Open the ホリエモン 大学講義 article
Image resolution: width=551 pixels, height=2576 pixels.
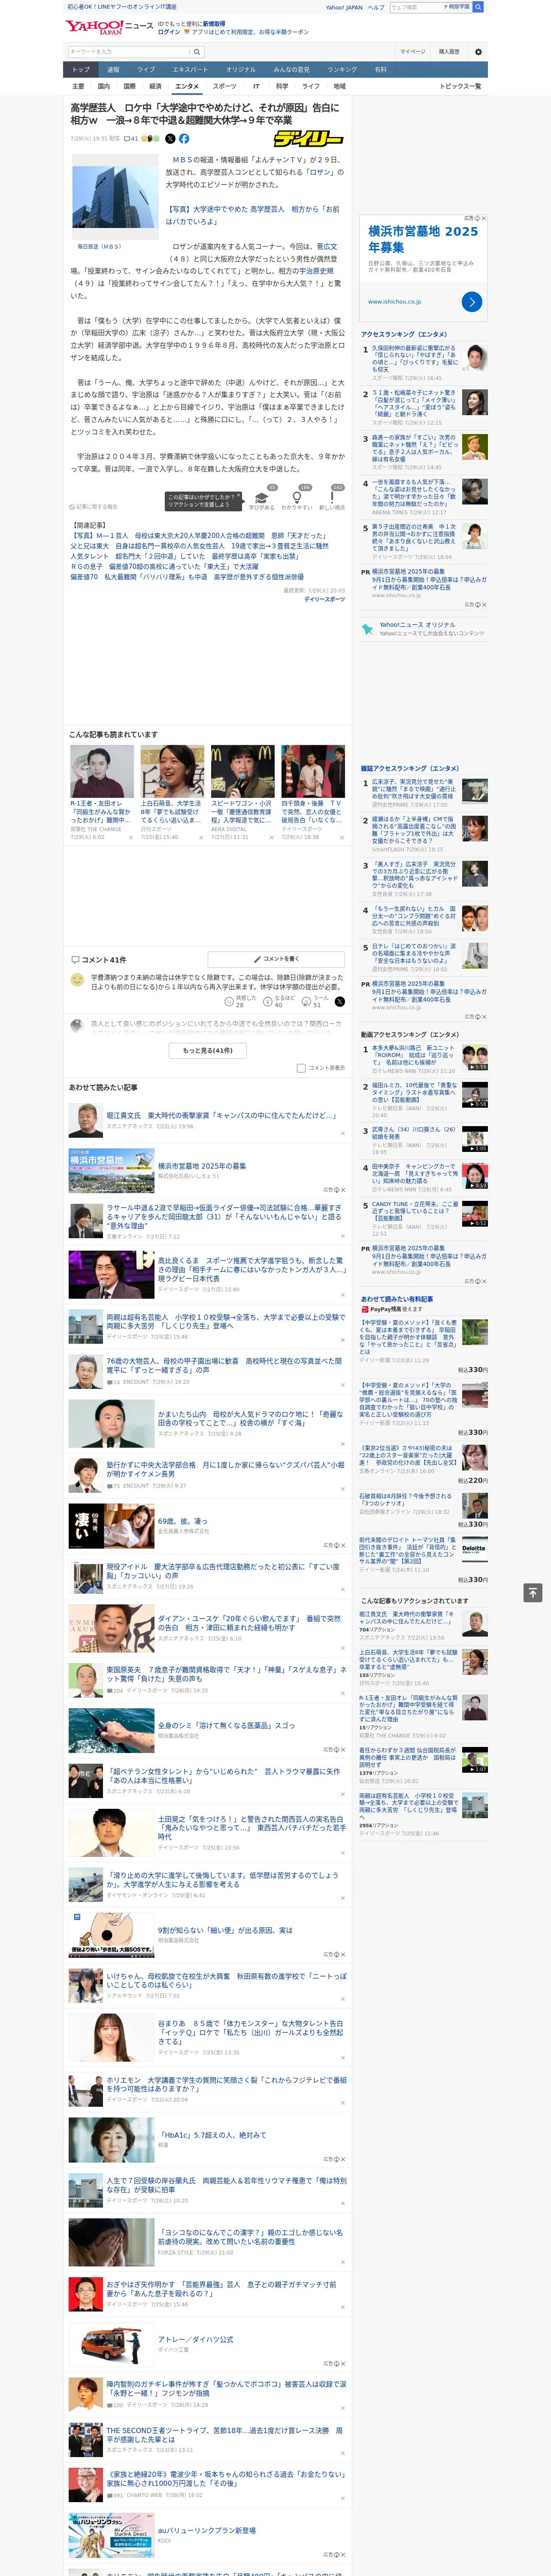pyautogui.click(x=226, y=2084)
